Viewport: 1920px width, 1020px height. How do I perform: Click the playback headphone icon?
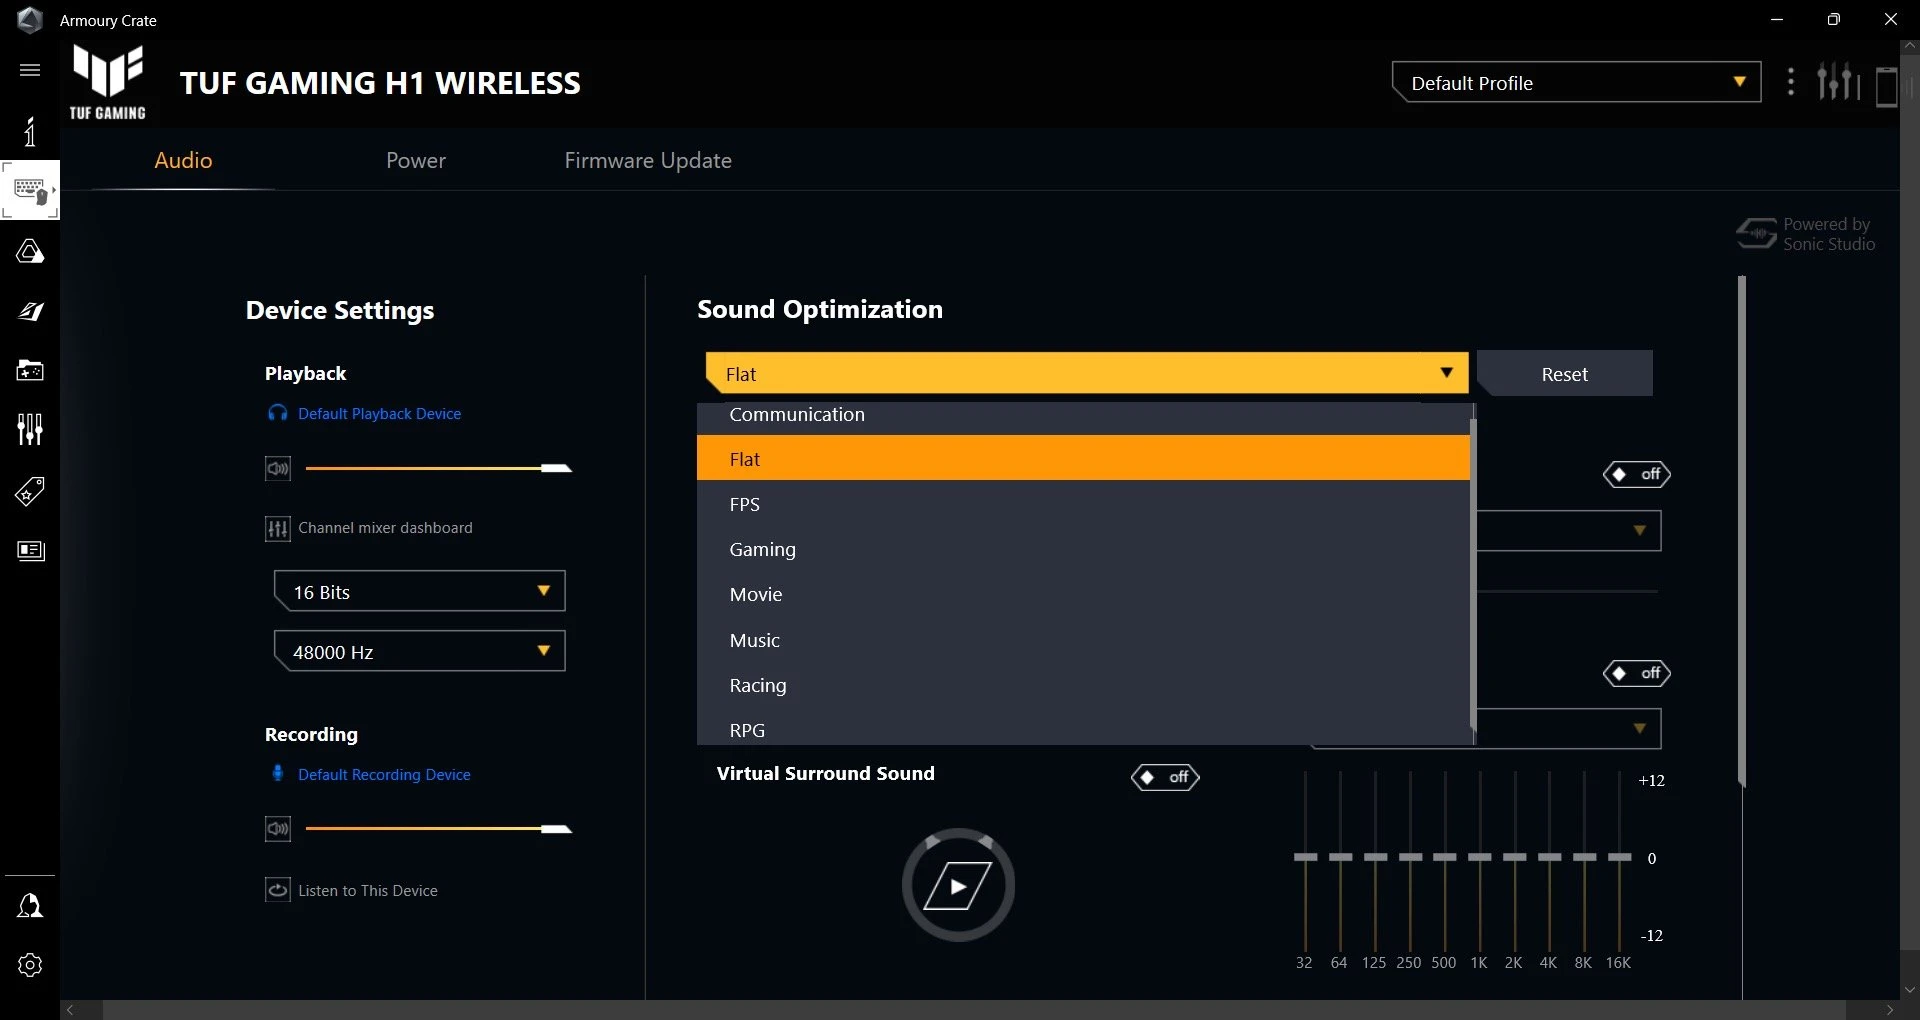278,413
